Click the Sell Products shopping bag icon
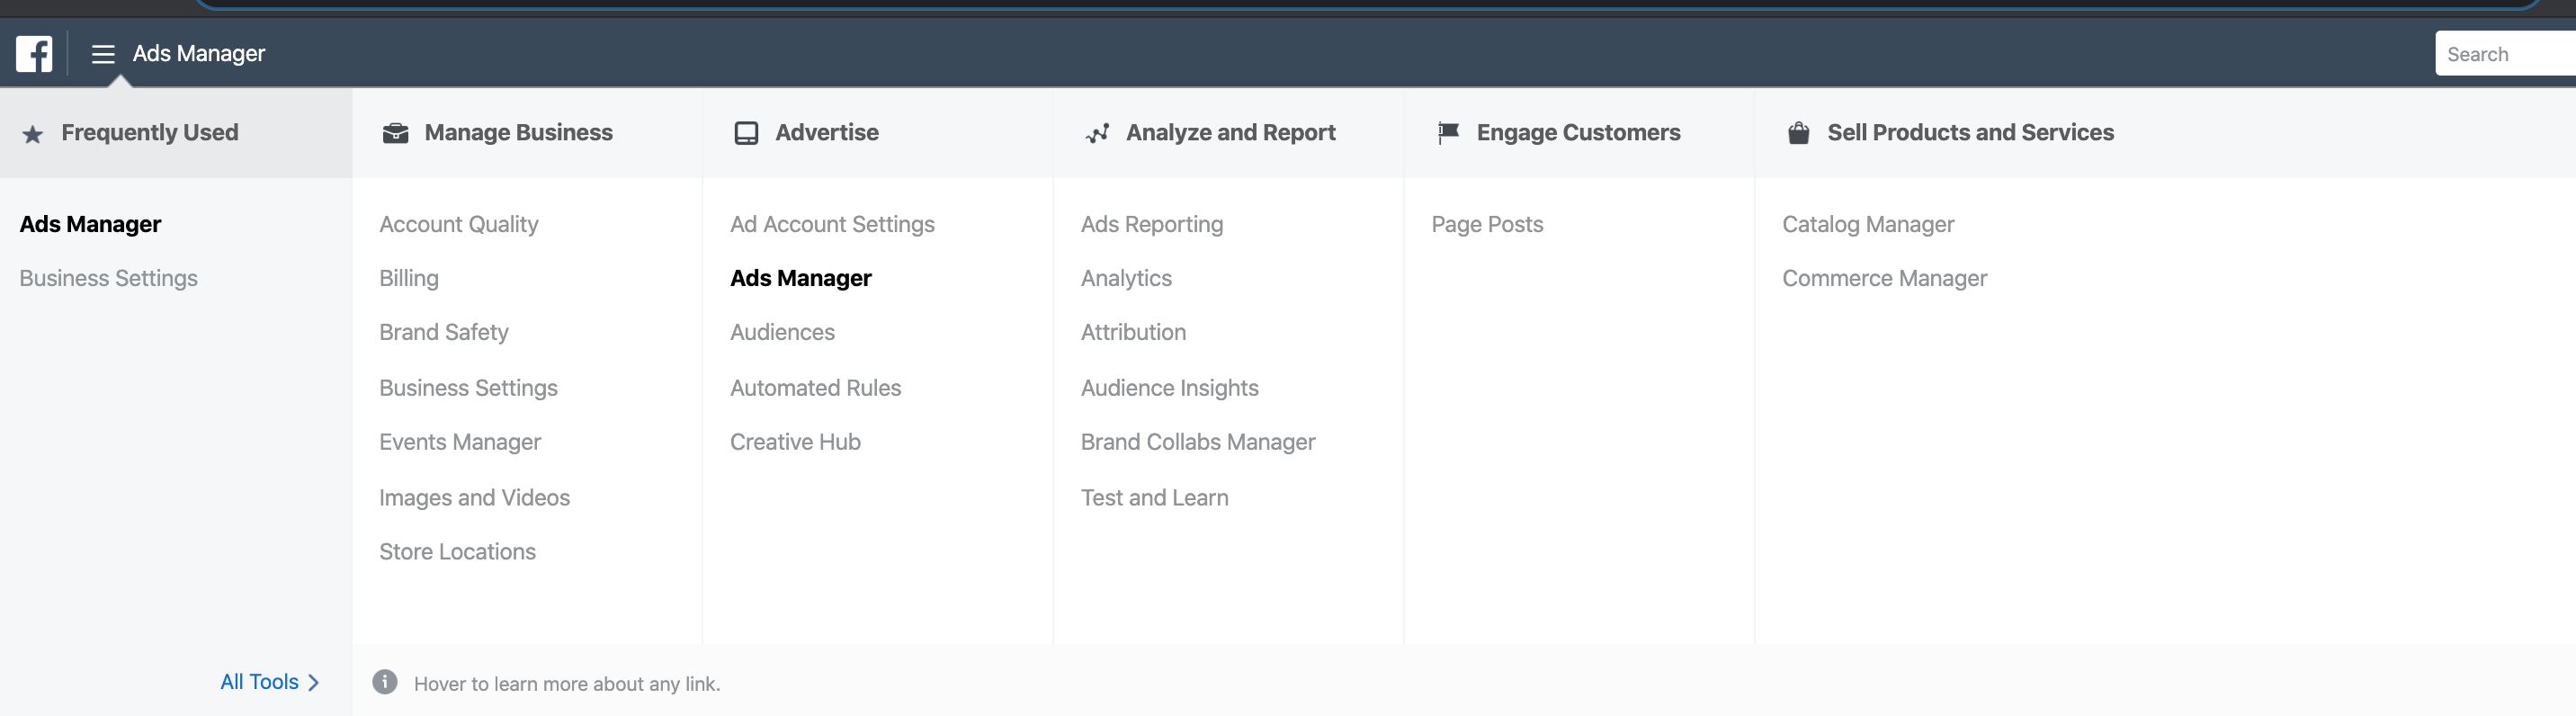The image size is (2576, 716). click(1798, 133)
